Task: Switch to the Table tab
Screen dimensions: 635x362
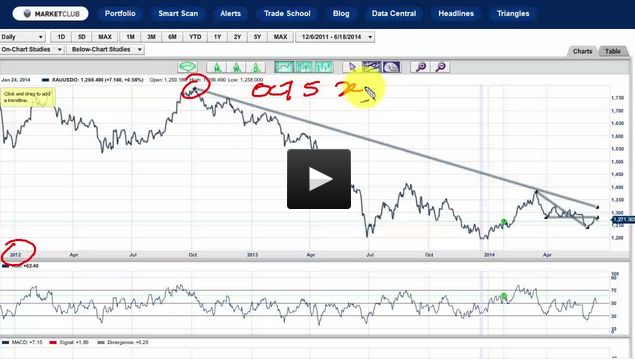Action: pos(613,51)
